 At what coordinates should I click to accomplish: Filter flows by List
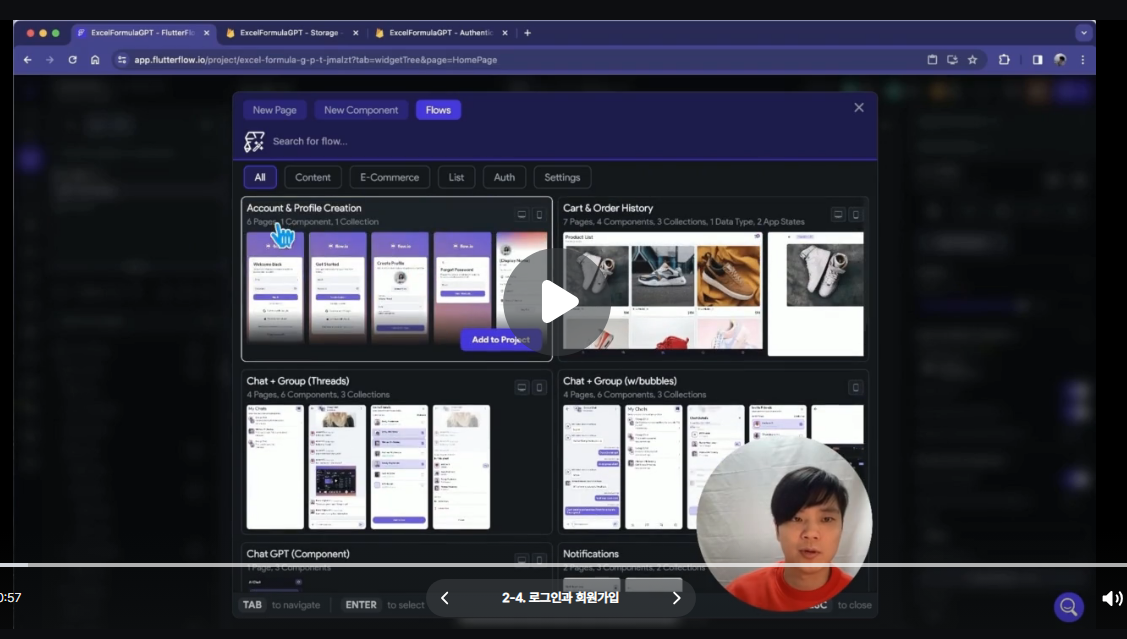[456, 178]
